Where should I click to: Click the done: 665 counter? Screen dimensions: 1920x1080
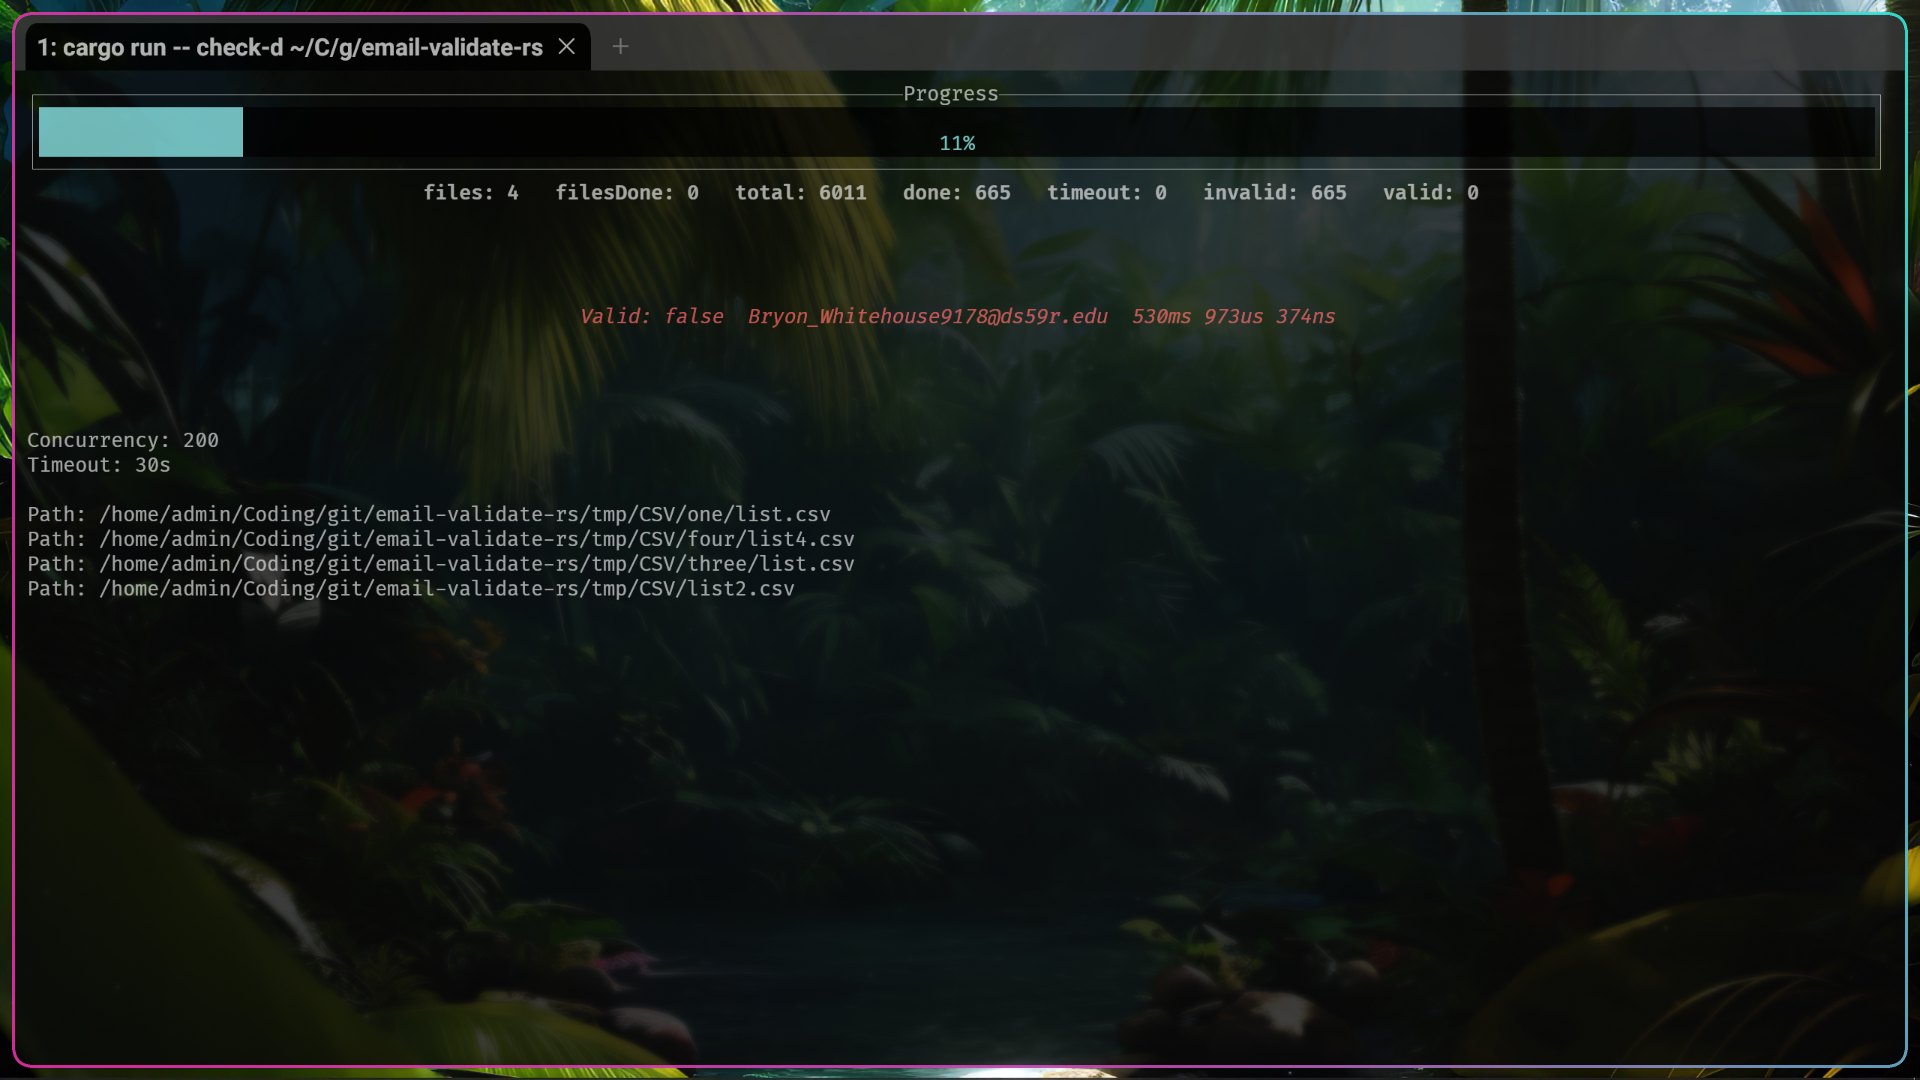pos(956,192)
